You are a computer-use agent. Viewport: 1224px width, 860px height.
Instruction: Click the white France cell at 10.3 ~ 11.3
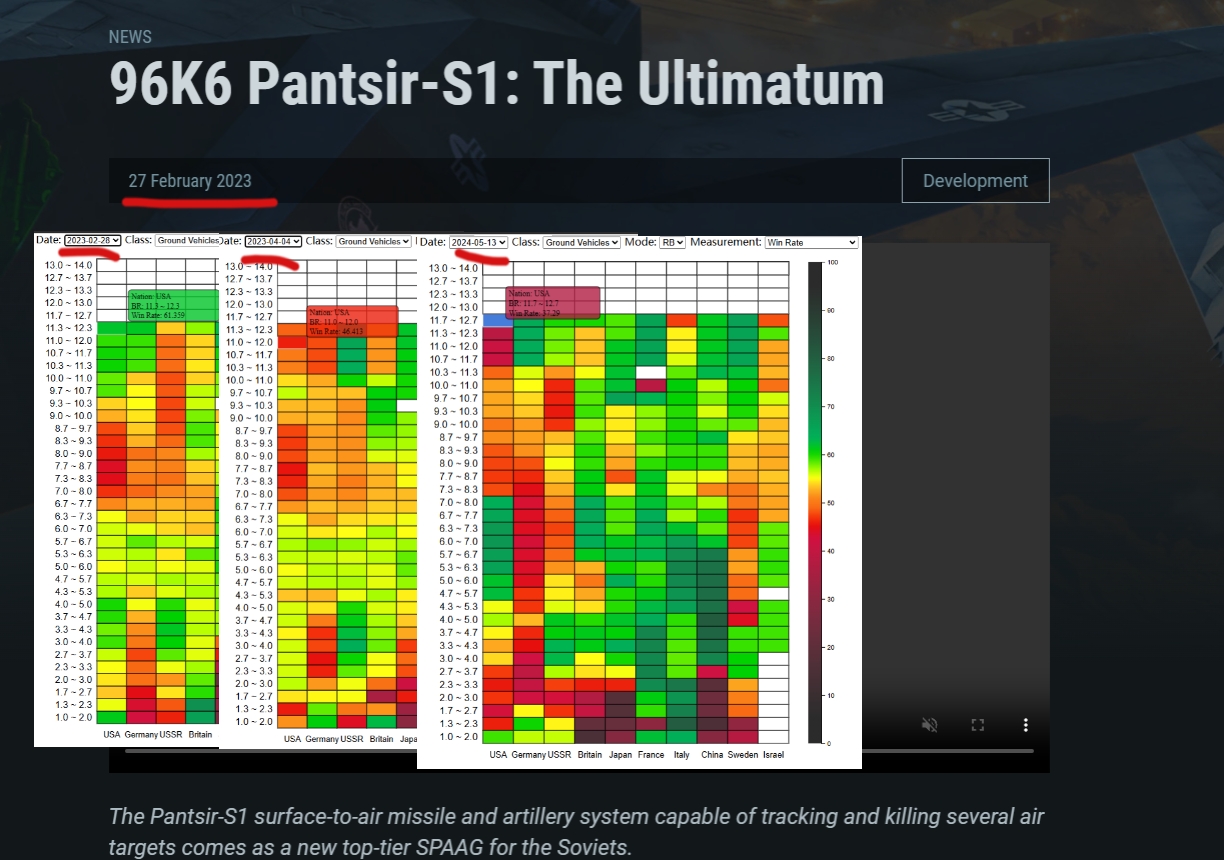(x=651, y=372)
